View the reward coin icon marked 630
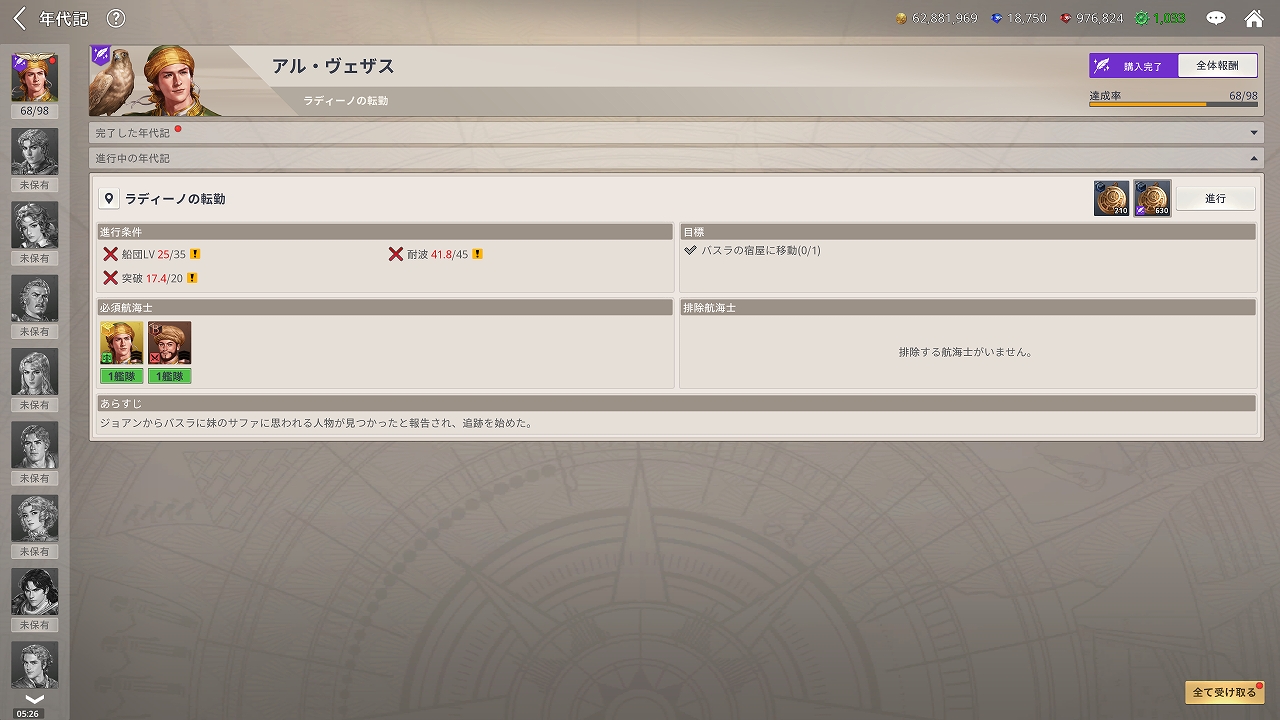This screenshot has width=1280, height=720. coord(1152,198)
